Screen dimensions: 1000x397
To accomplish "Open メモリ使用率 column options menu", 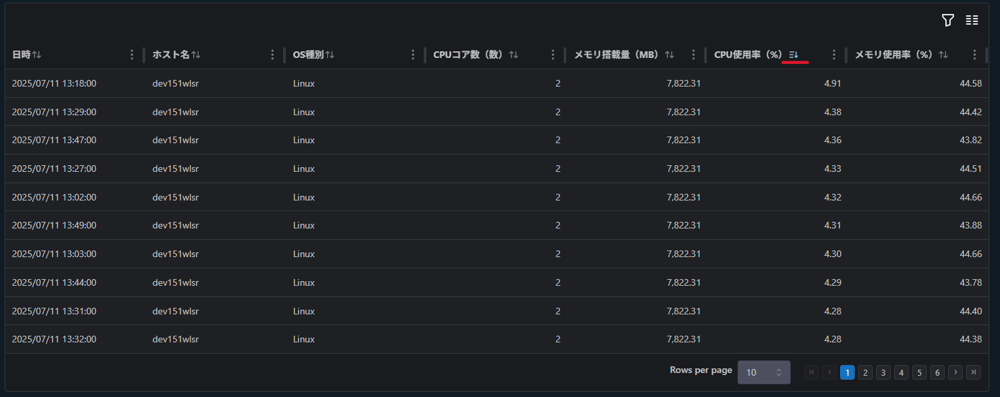I will [x=974, y=55].
